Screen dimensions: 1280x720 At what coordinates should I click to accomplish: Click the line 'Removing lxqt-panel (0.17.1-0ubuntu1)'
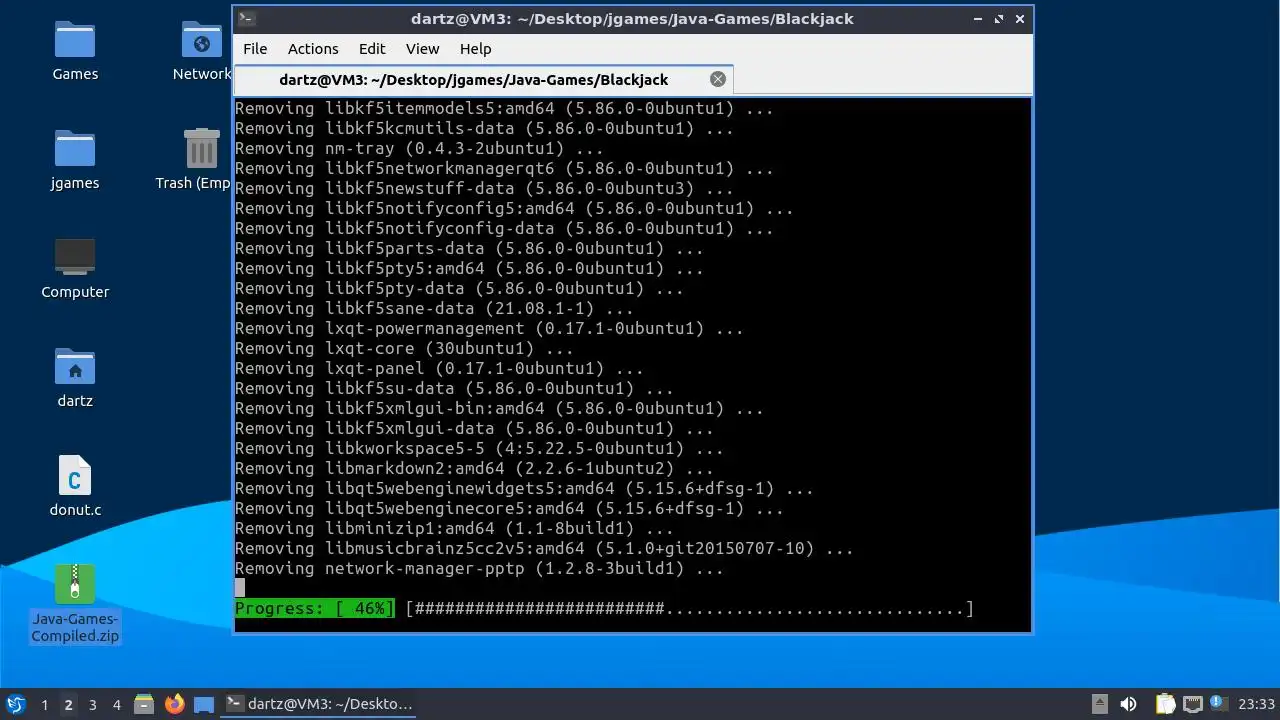pyautogui.click(x=439, y=368)
